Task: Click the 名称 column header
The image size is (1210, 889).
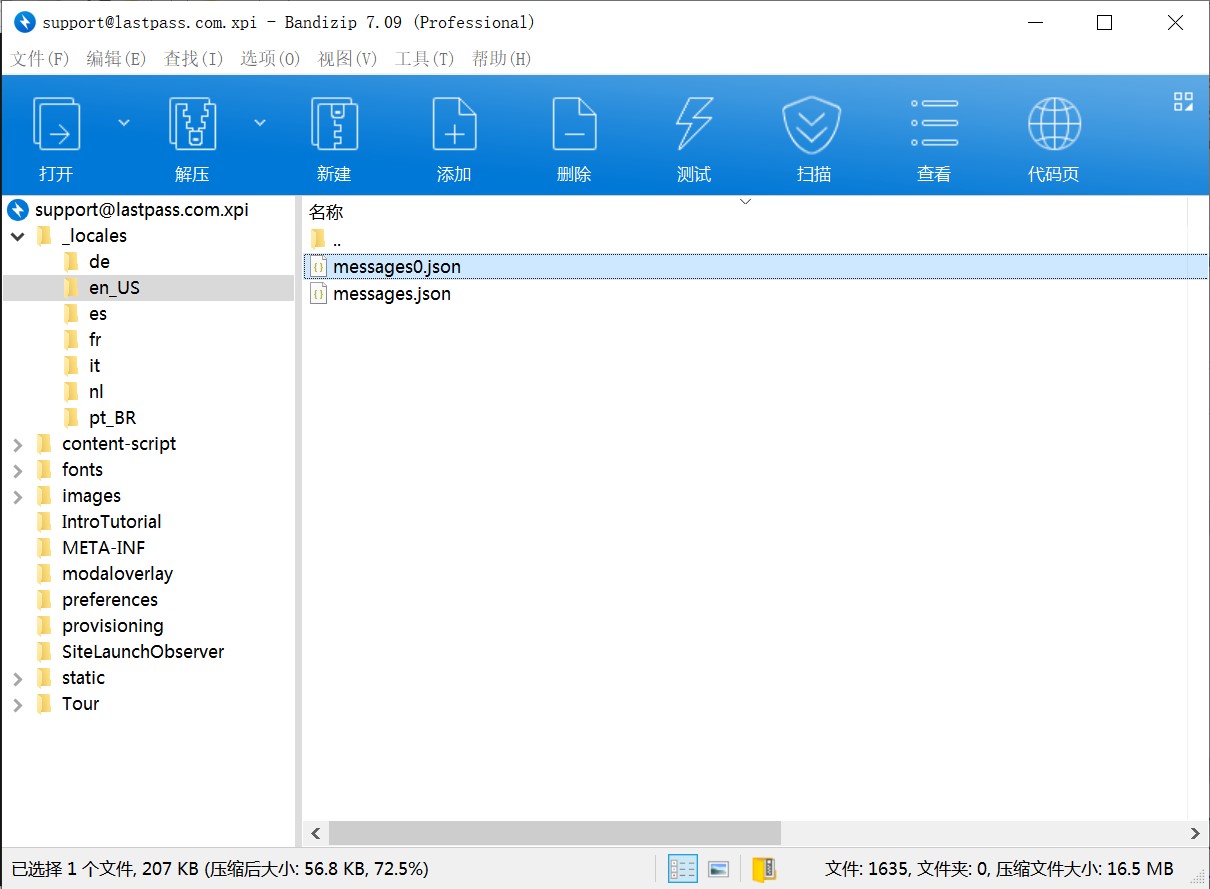Action: coord(326,212)
